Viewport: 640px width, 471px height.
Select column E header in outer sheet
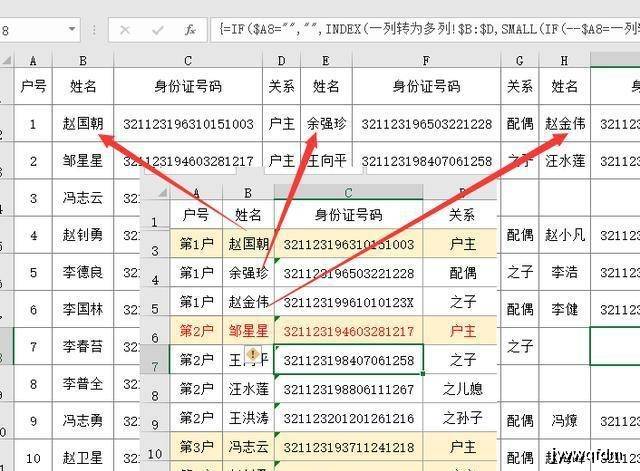pyautogui.click(x=326, y=61)
